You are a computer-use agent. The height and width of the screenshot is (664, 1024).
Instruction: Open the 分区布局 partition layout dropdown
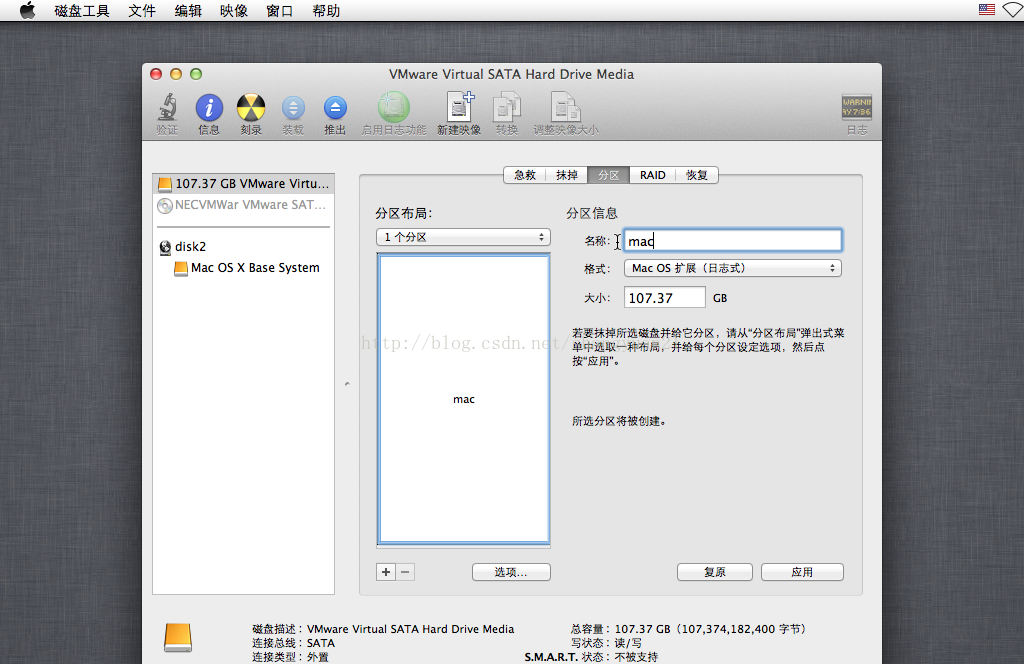coord(464,238)
